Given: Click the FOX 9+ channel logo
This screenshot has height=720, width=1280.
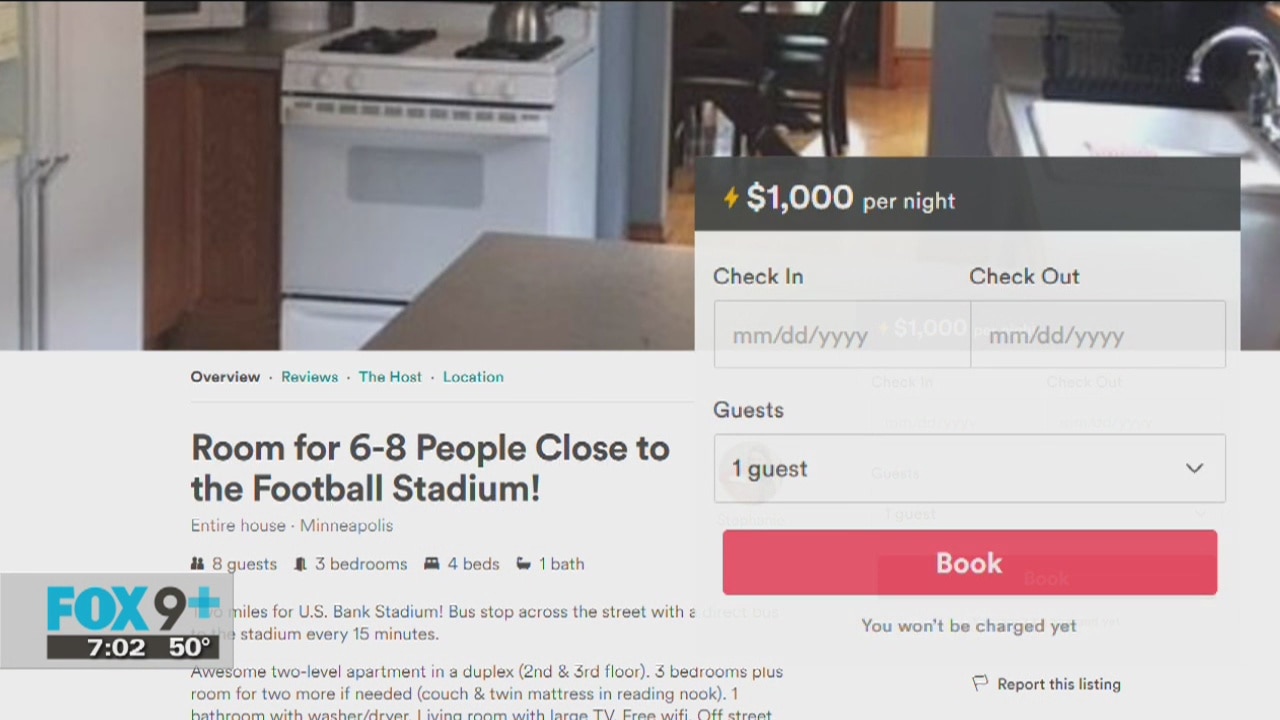Looking at the screenshot, I should coord(132,609).
